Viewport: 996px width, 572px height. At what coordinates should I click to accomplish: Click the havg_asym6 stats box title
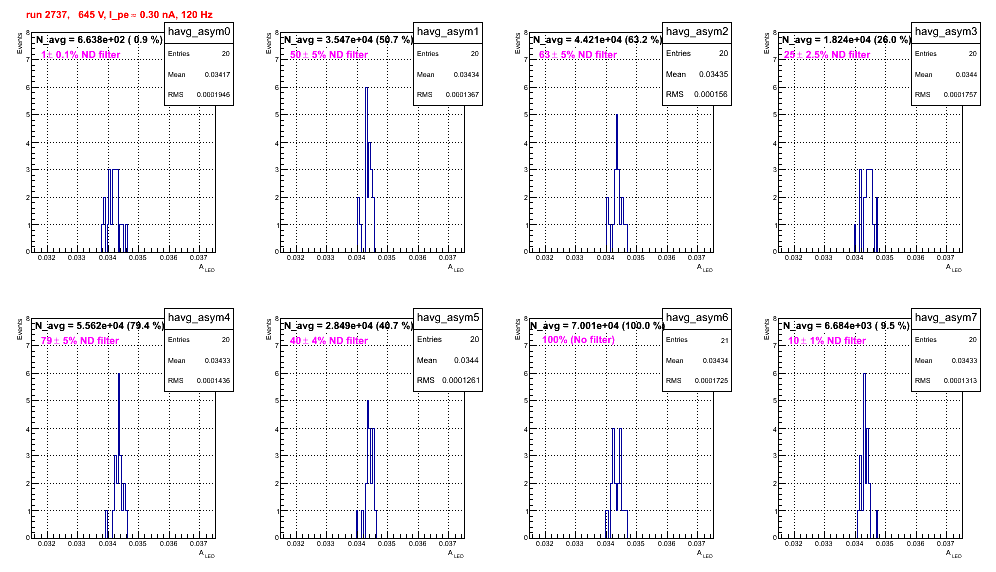[697, 318]
